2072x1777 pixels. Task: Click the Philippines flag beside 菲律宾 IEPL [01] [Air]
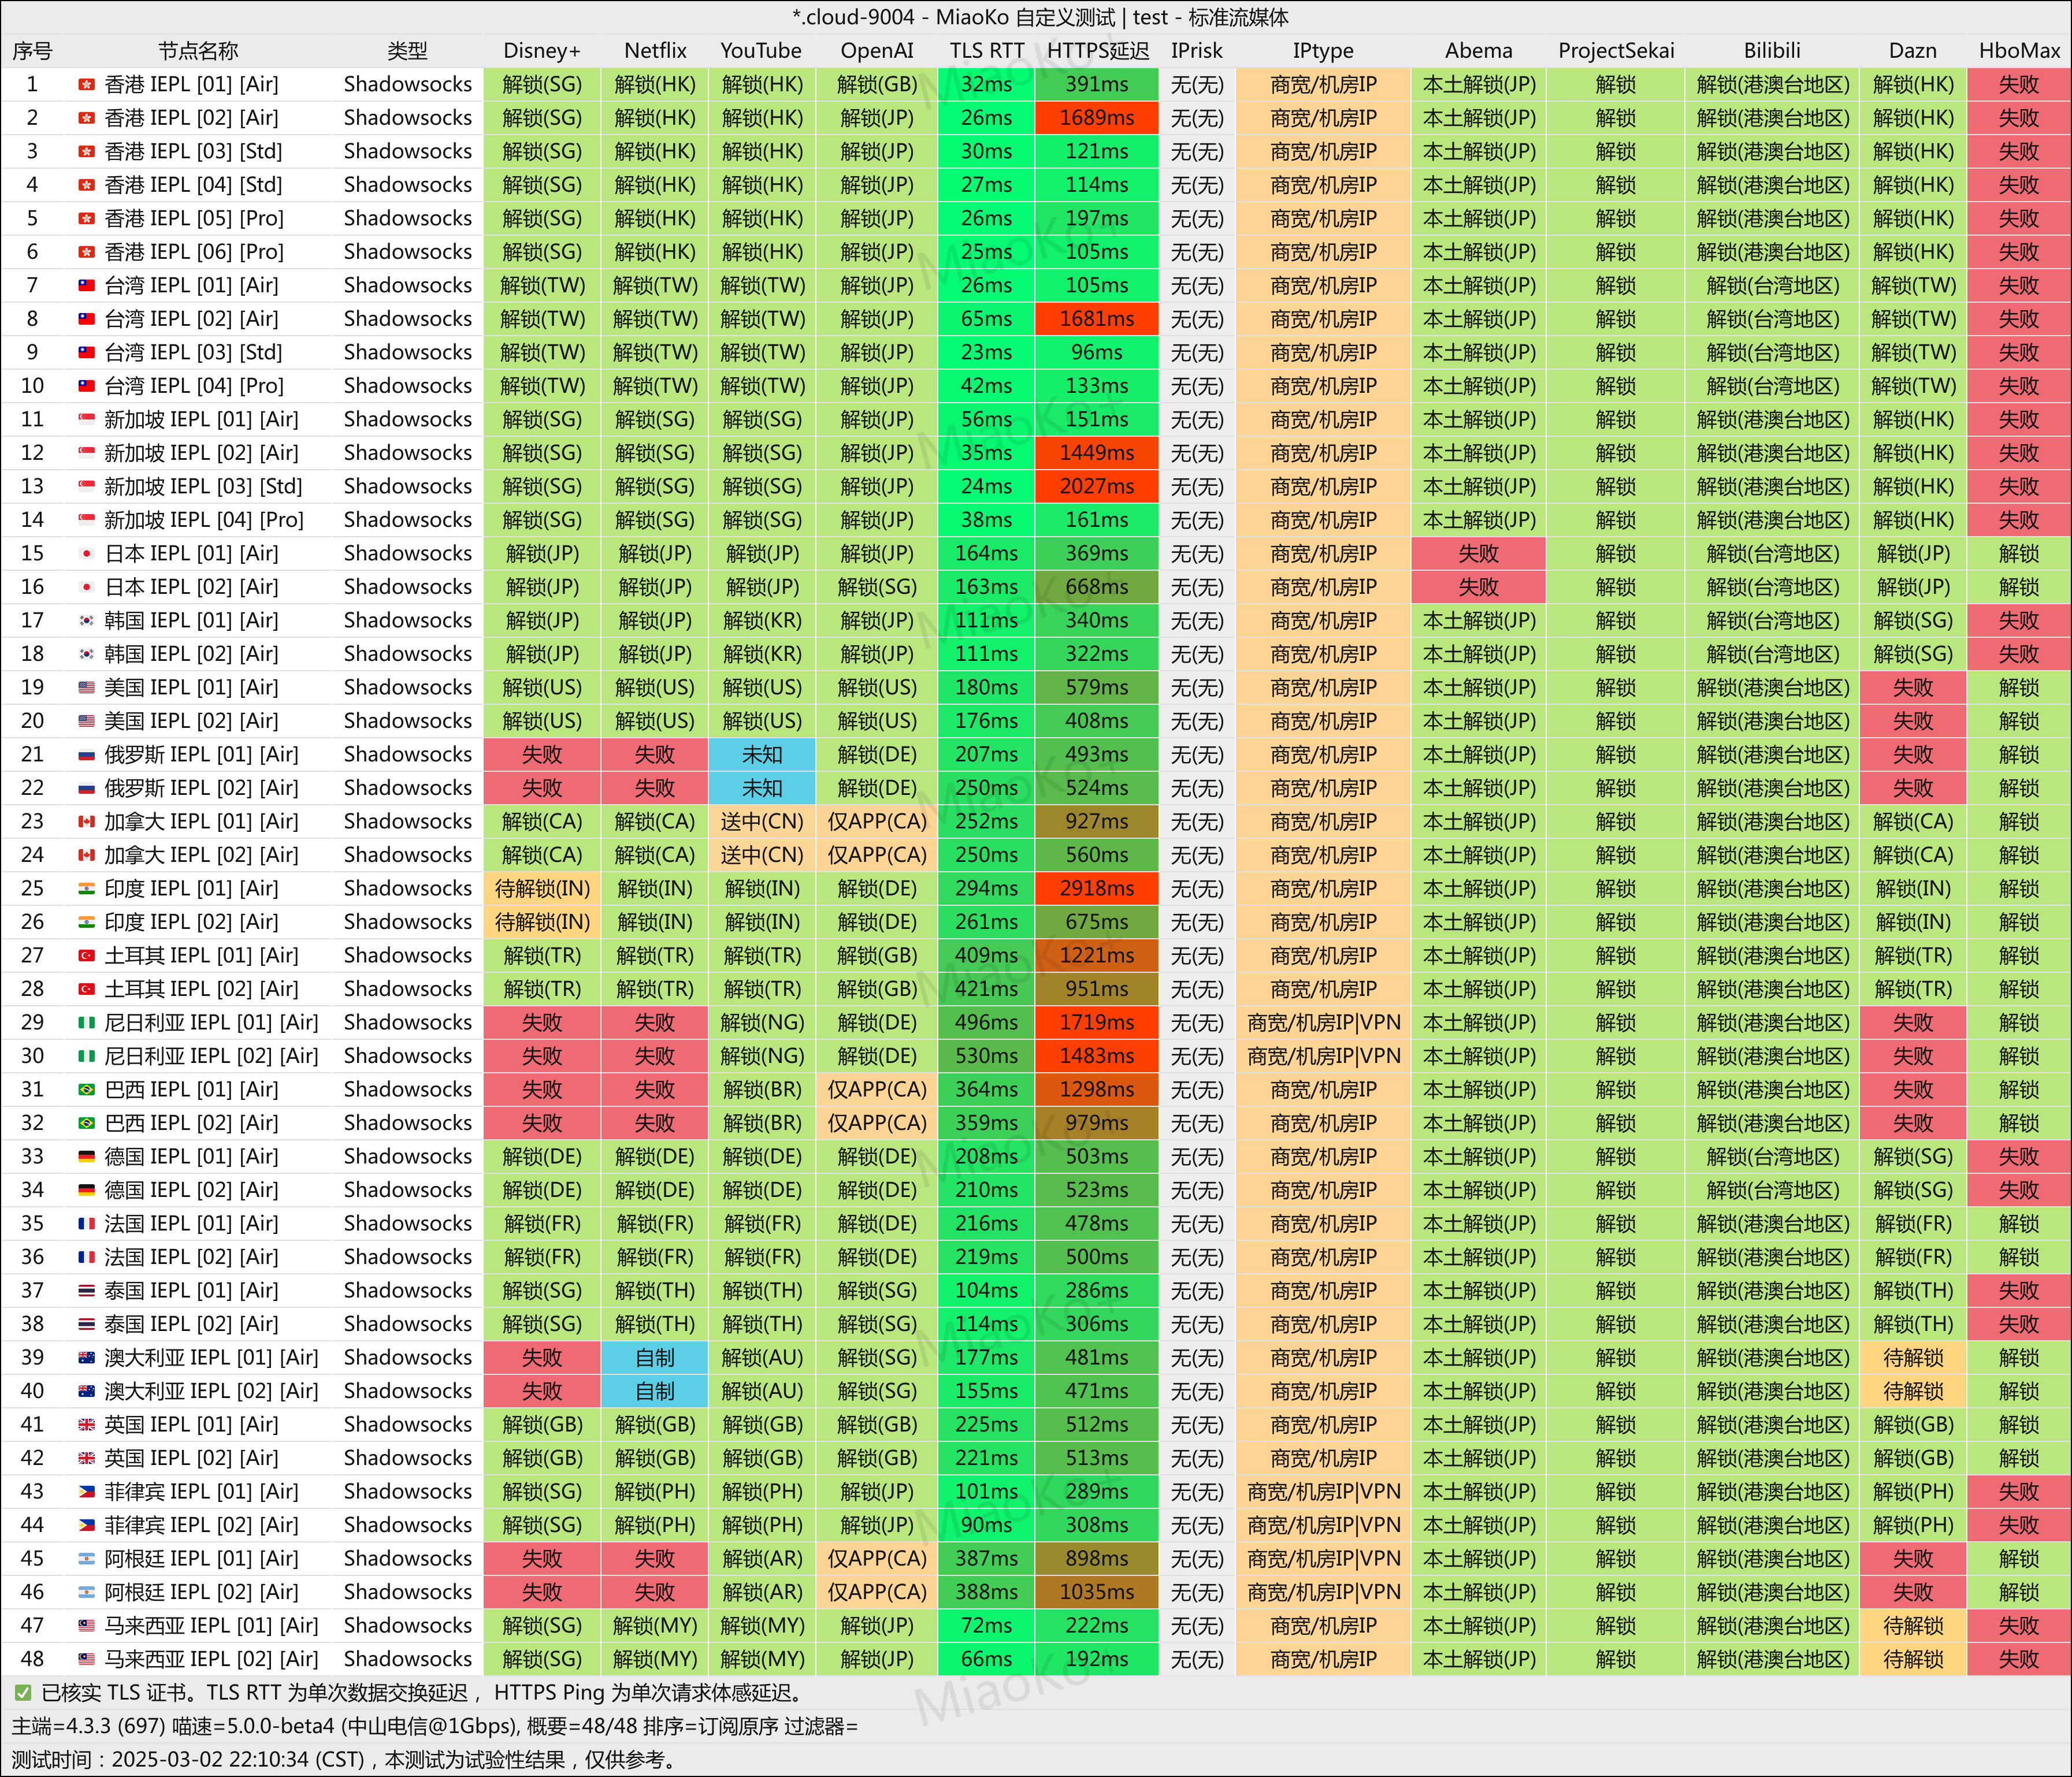point(87,1492)
